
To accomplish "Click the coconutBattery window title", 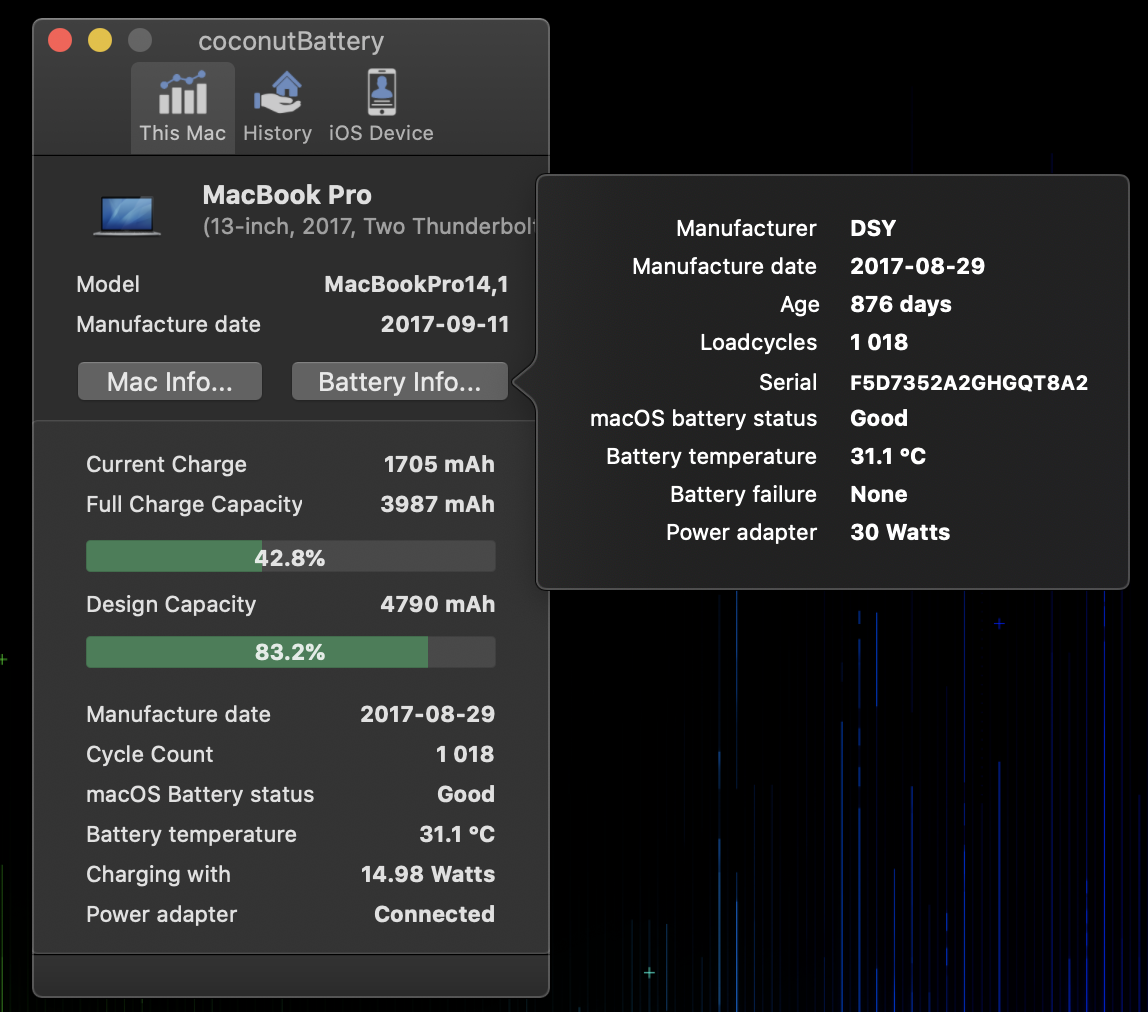I will tap(291, 42).
